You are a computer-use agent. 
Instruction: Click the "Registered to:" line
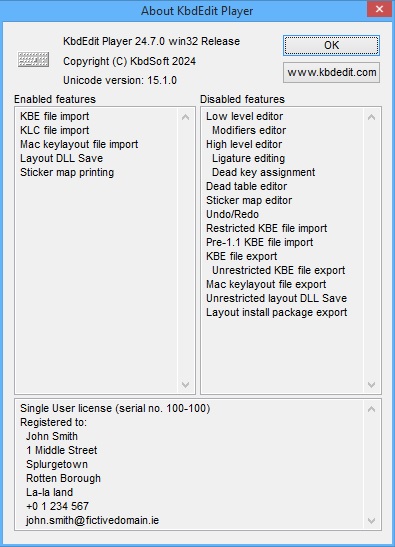coord(53,422)
